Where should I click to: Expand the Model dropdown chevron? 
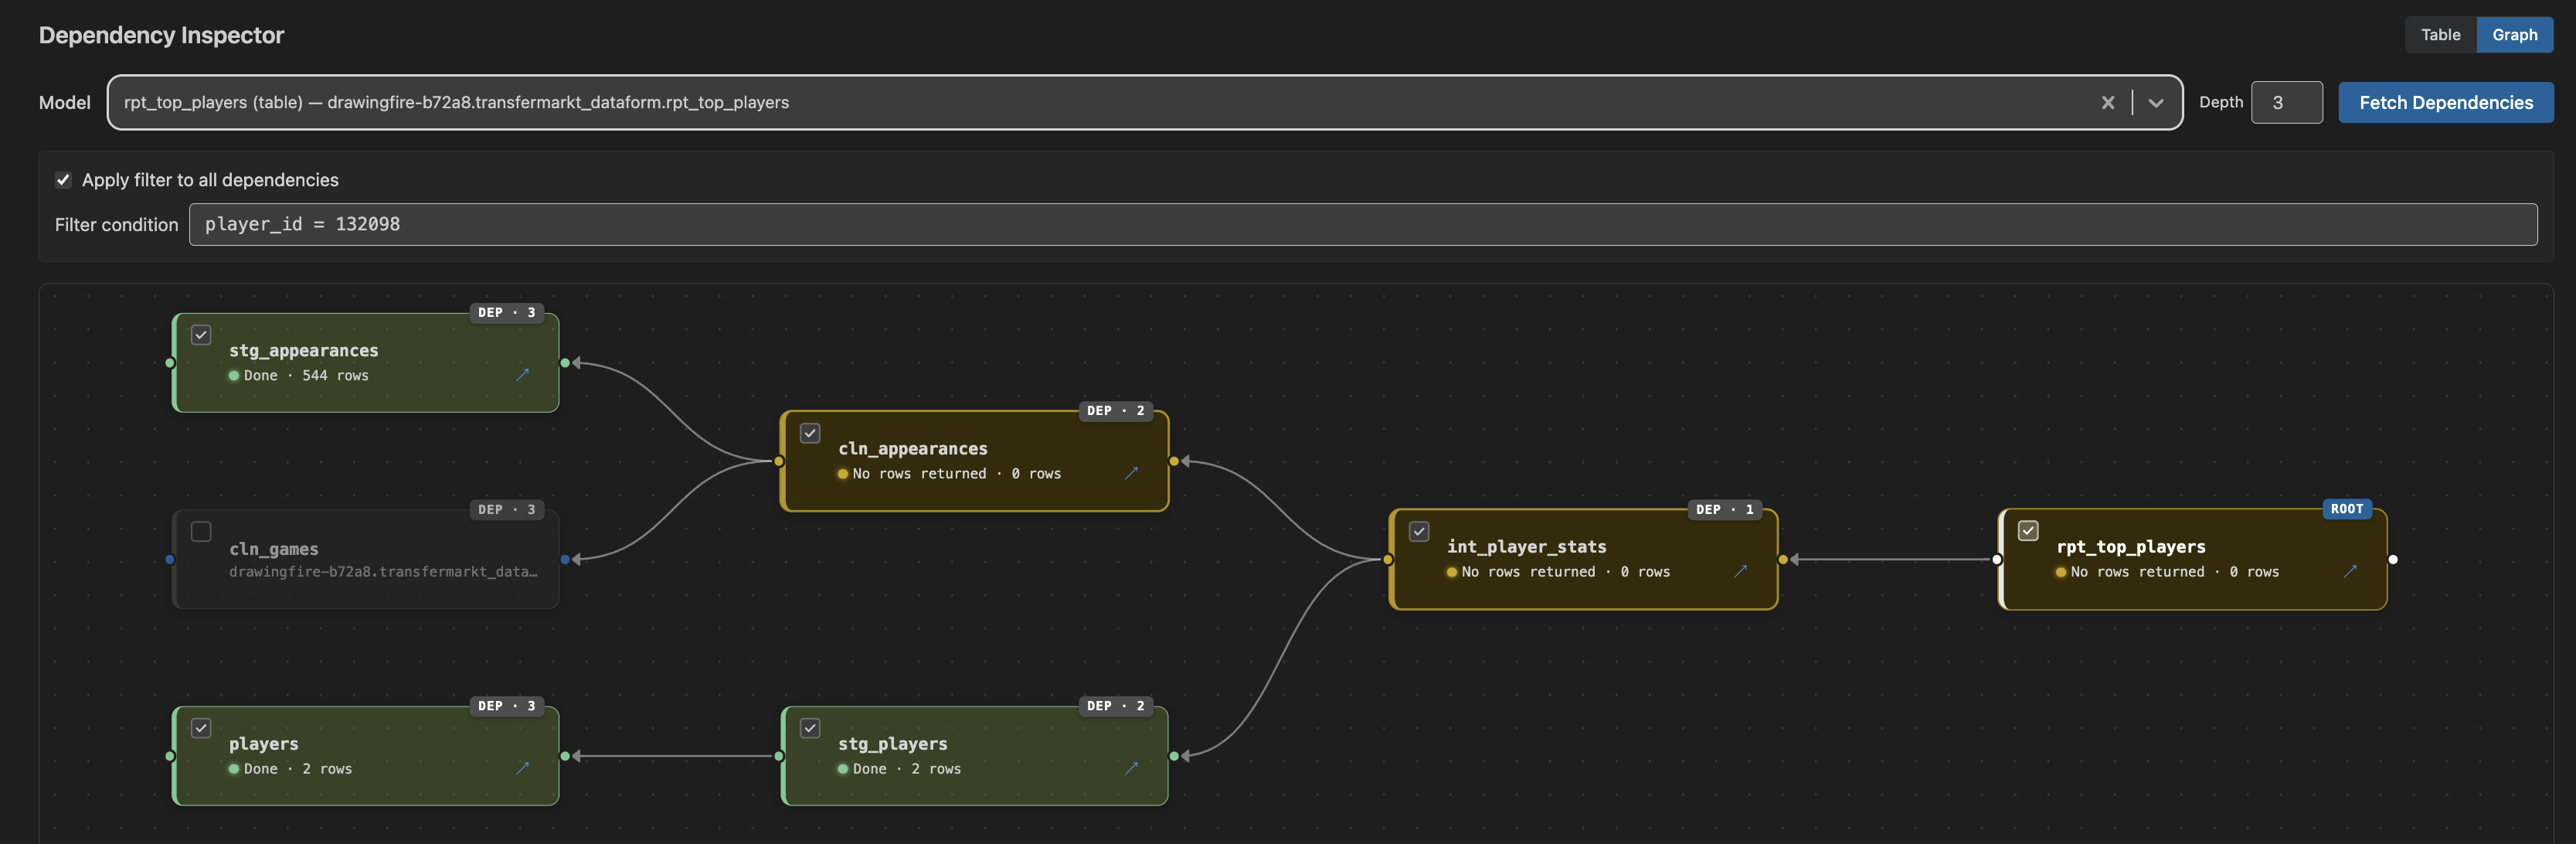click(2156, 102)
